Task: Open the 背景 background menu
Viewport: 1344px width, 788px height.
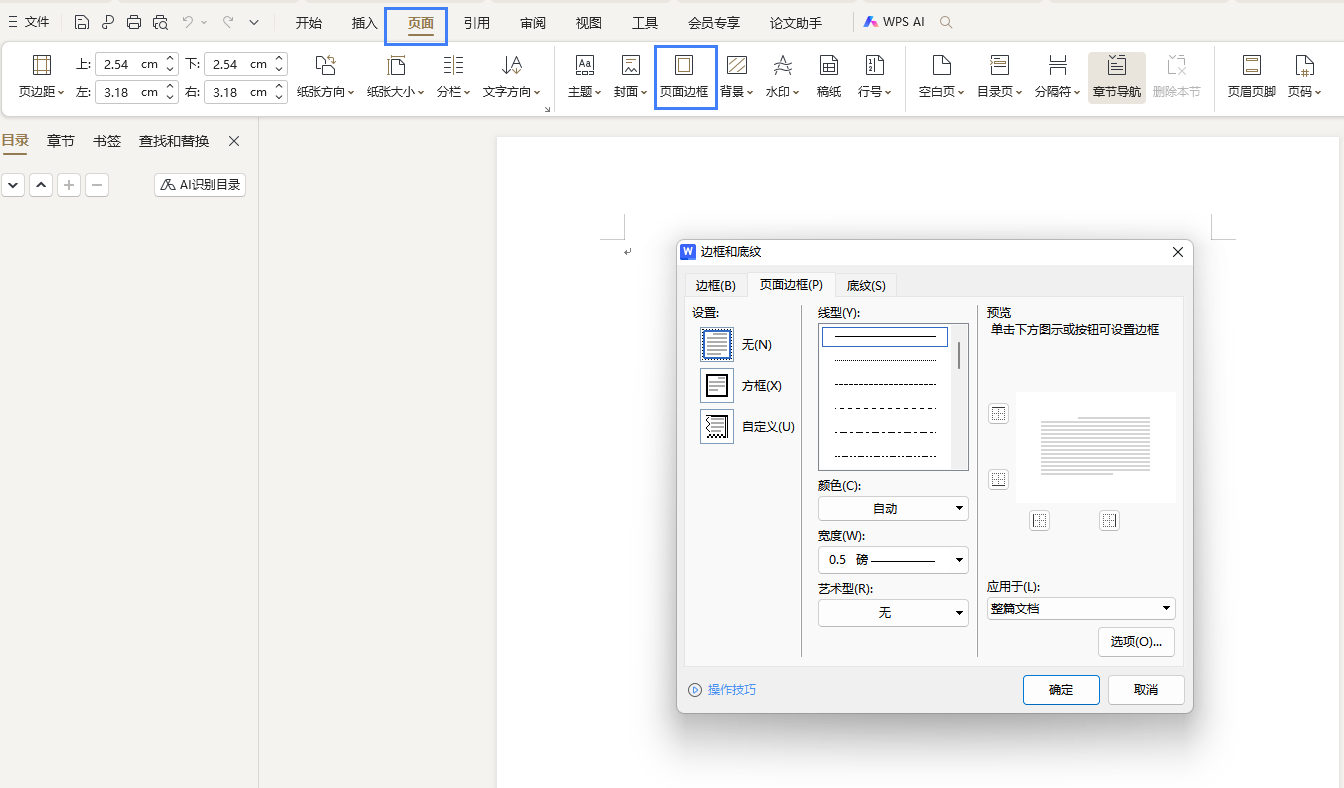Action: coord(737,77)
